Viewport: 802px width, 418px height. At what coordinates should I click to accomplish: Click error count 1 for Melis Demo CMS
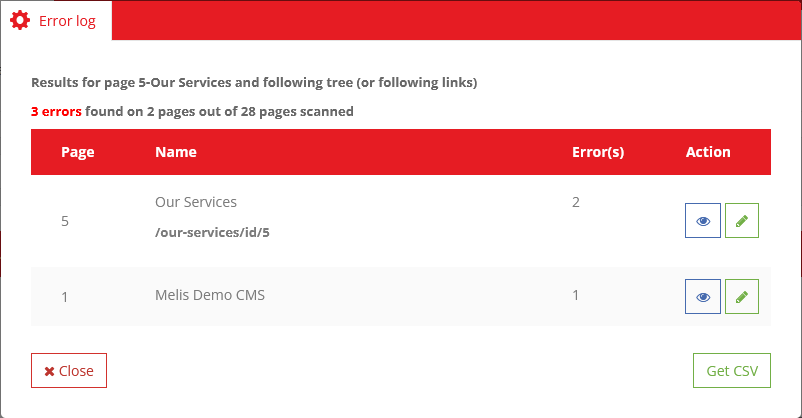[576, 295]
